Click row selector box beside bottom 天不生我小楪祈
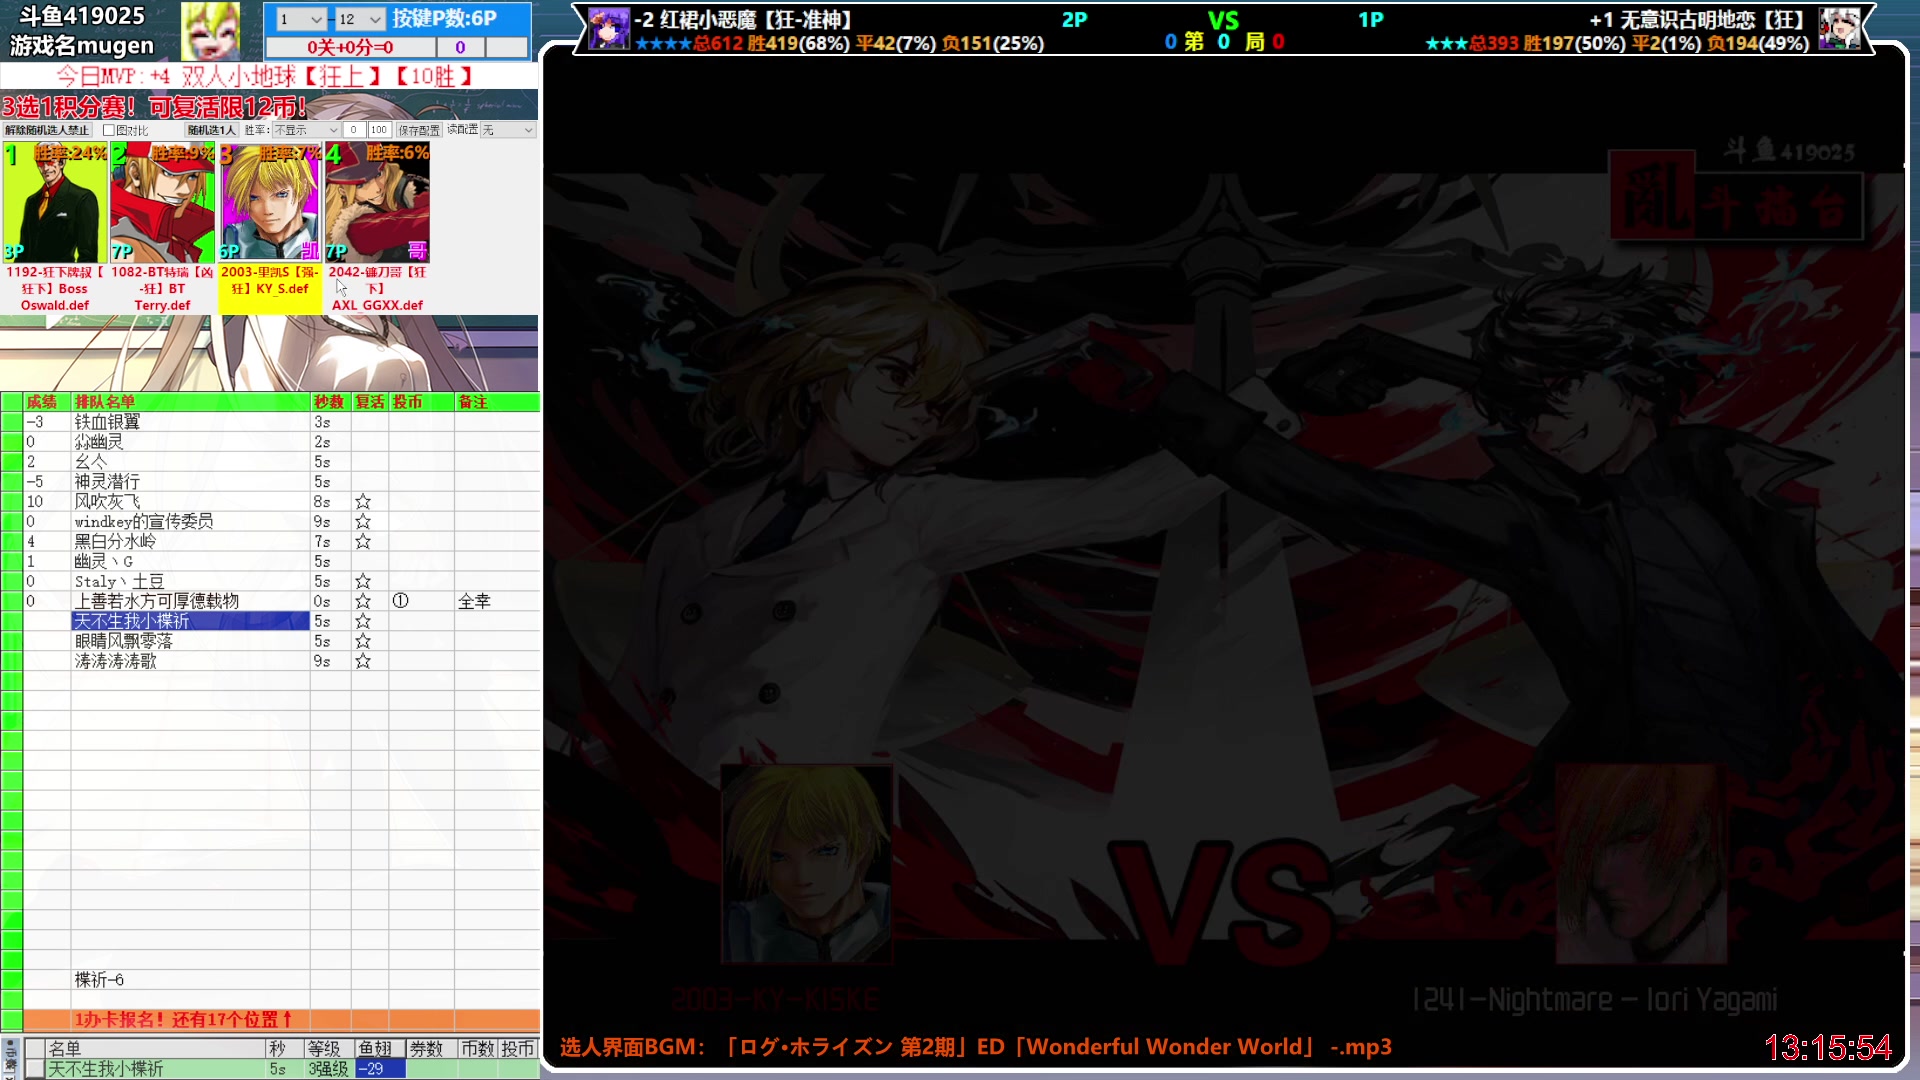 [35, 1069]
